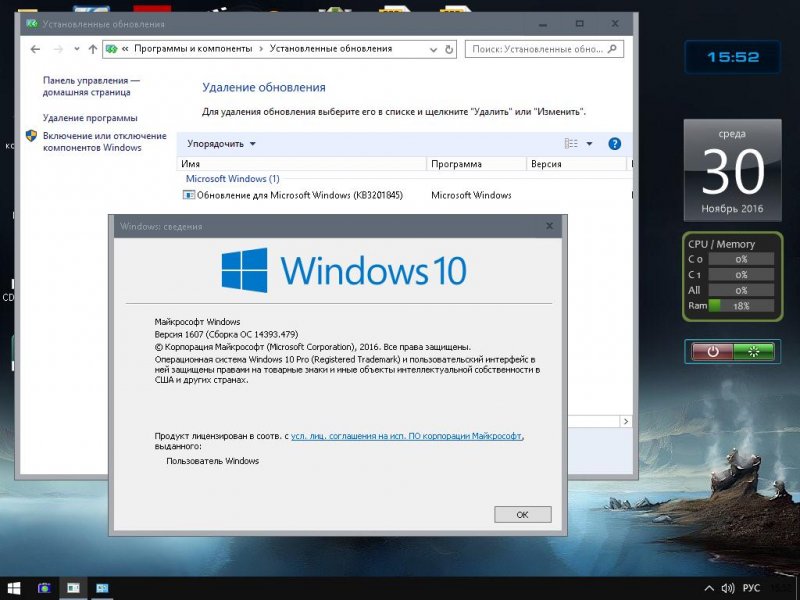Click the Control Panel icon in address bar

(111, 49)
